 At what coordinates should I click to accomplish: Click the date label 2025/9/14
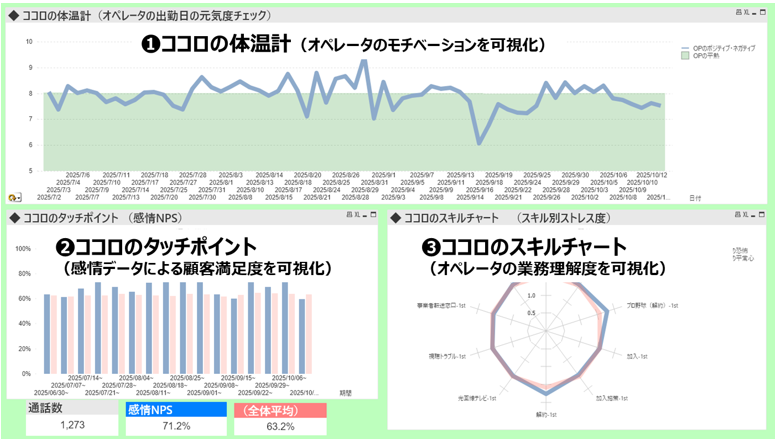470,197
